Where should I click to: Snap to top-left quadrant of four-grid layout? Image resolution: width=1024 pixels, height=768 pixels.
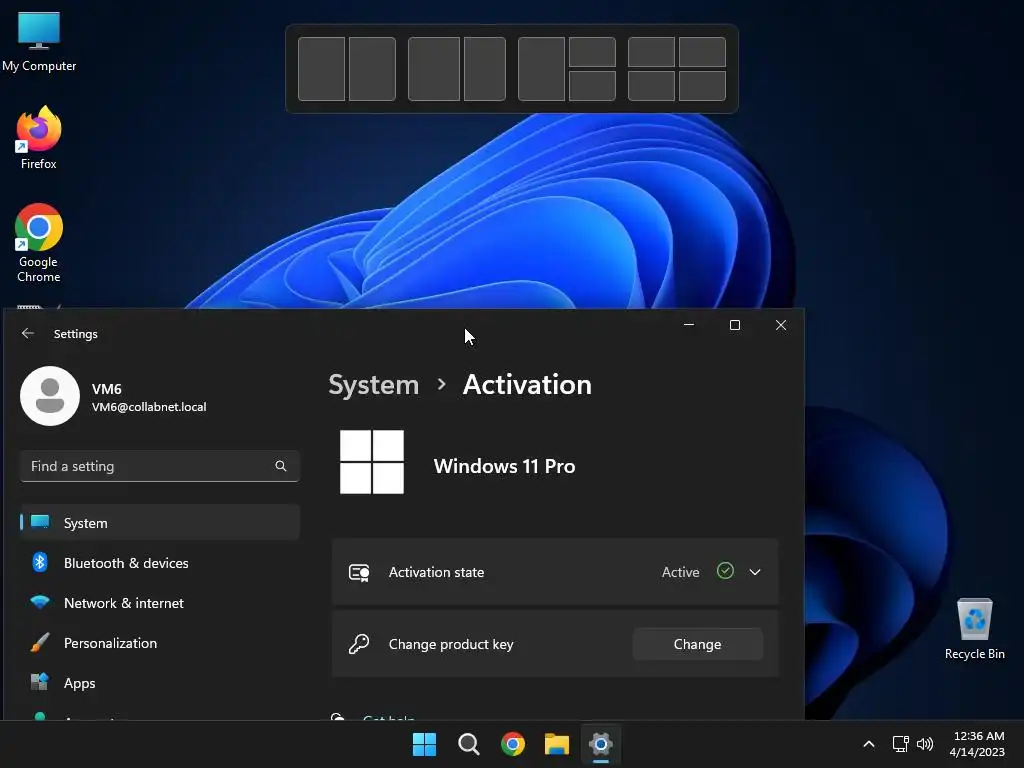pos(651,52)
